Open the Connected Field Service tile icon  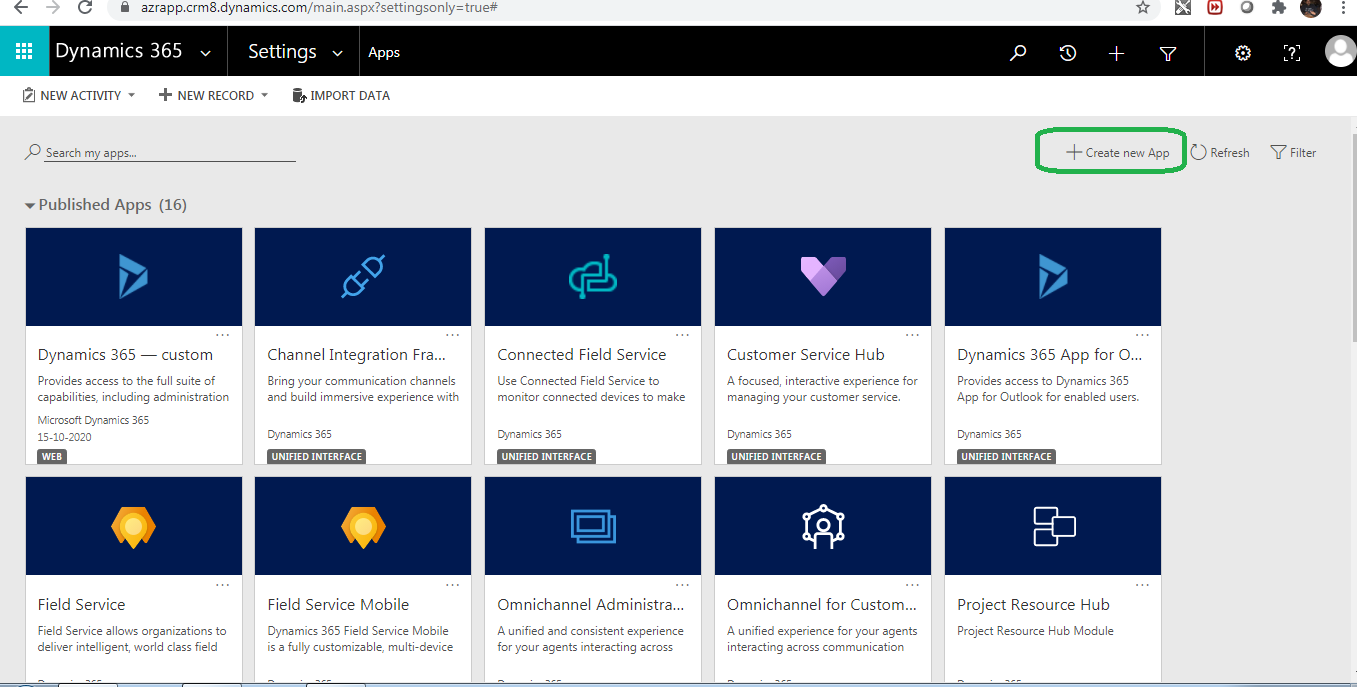(x=593, y=276)
